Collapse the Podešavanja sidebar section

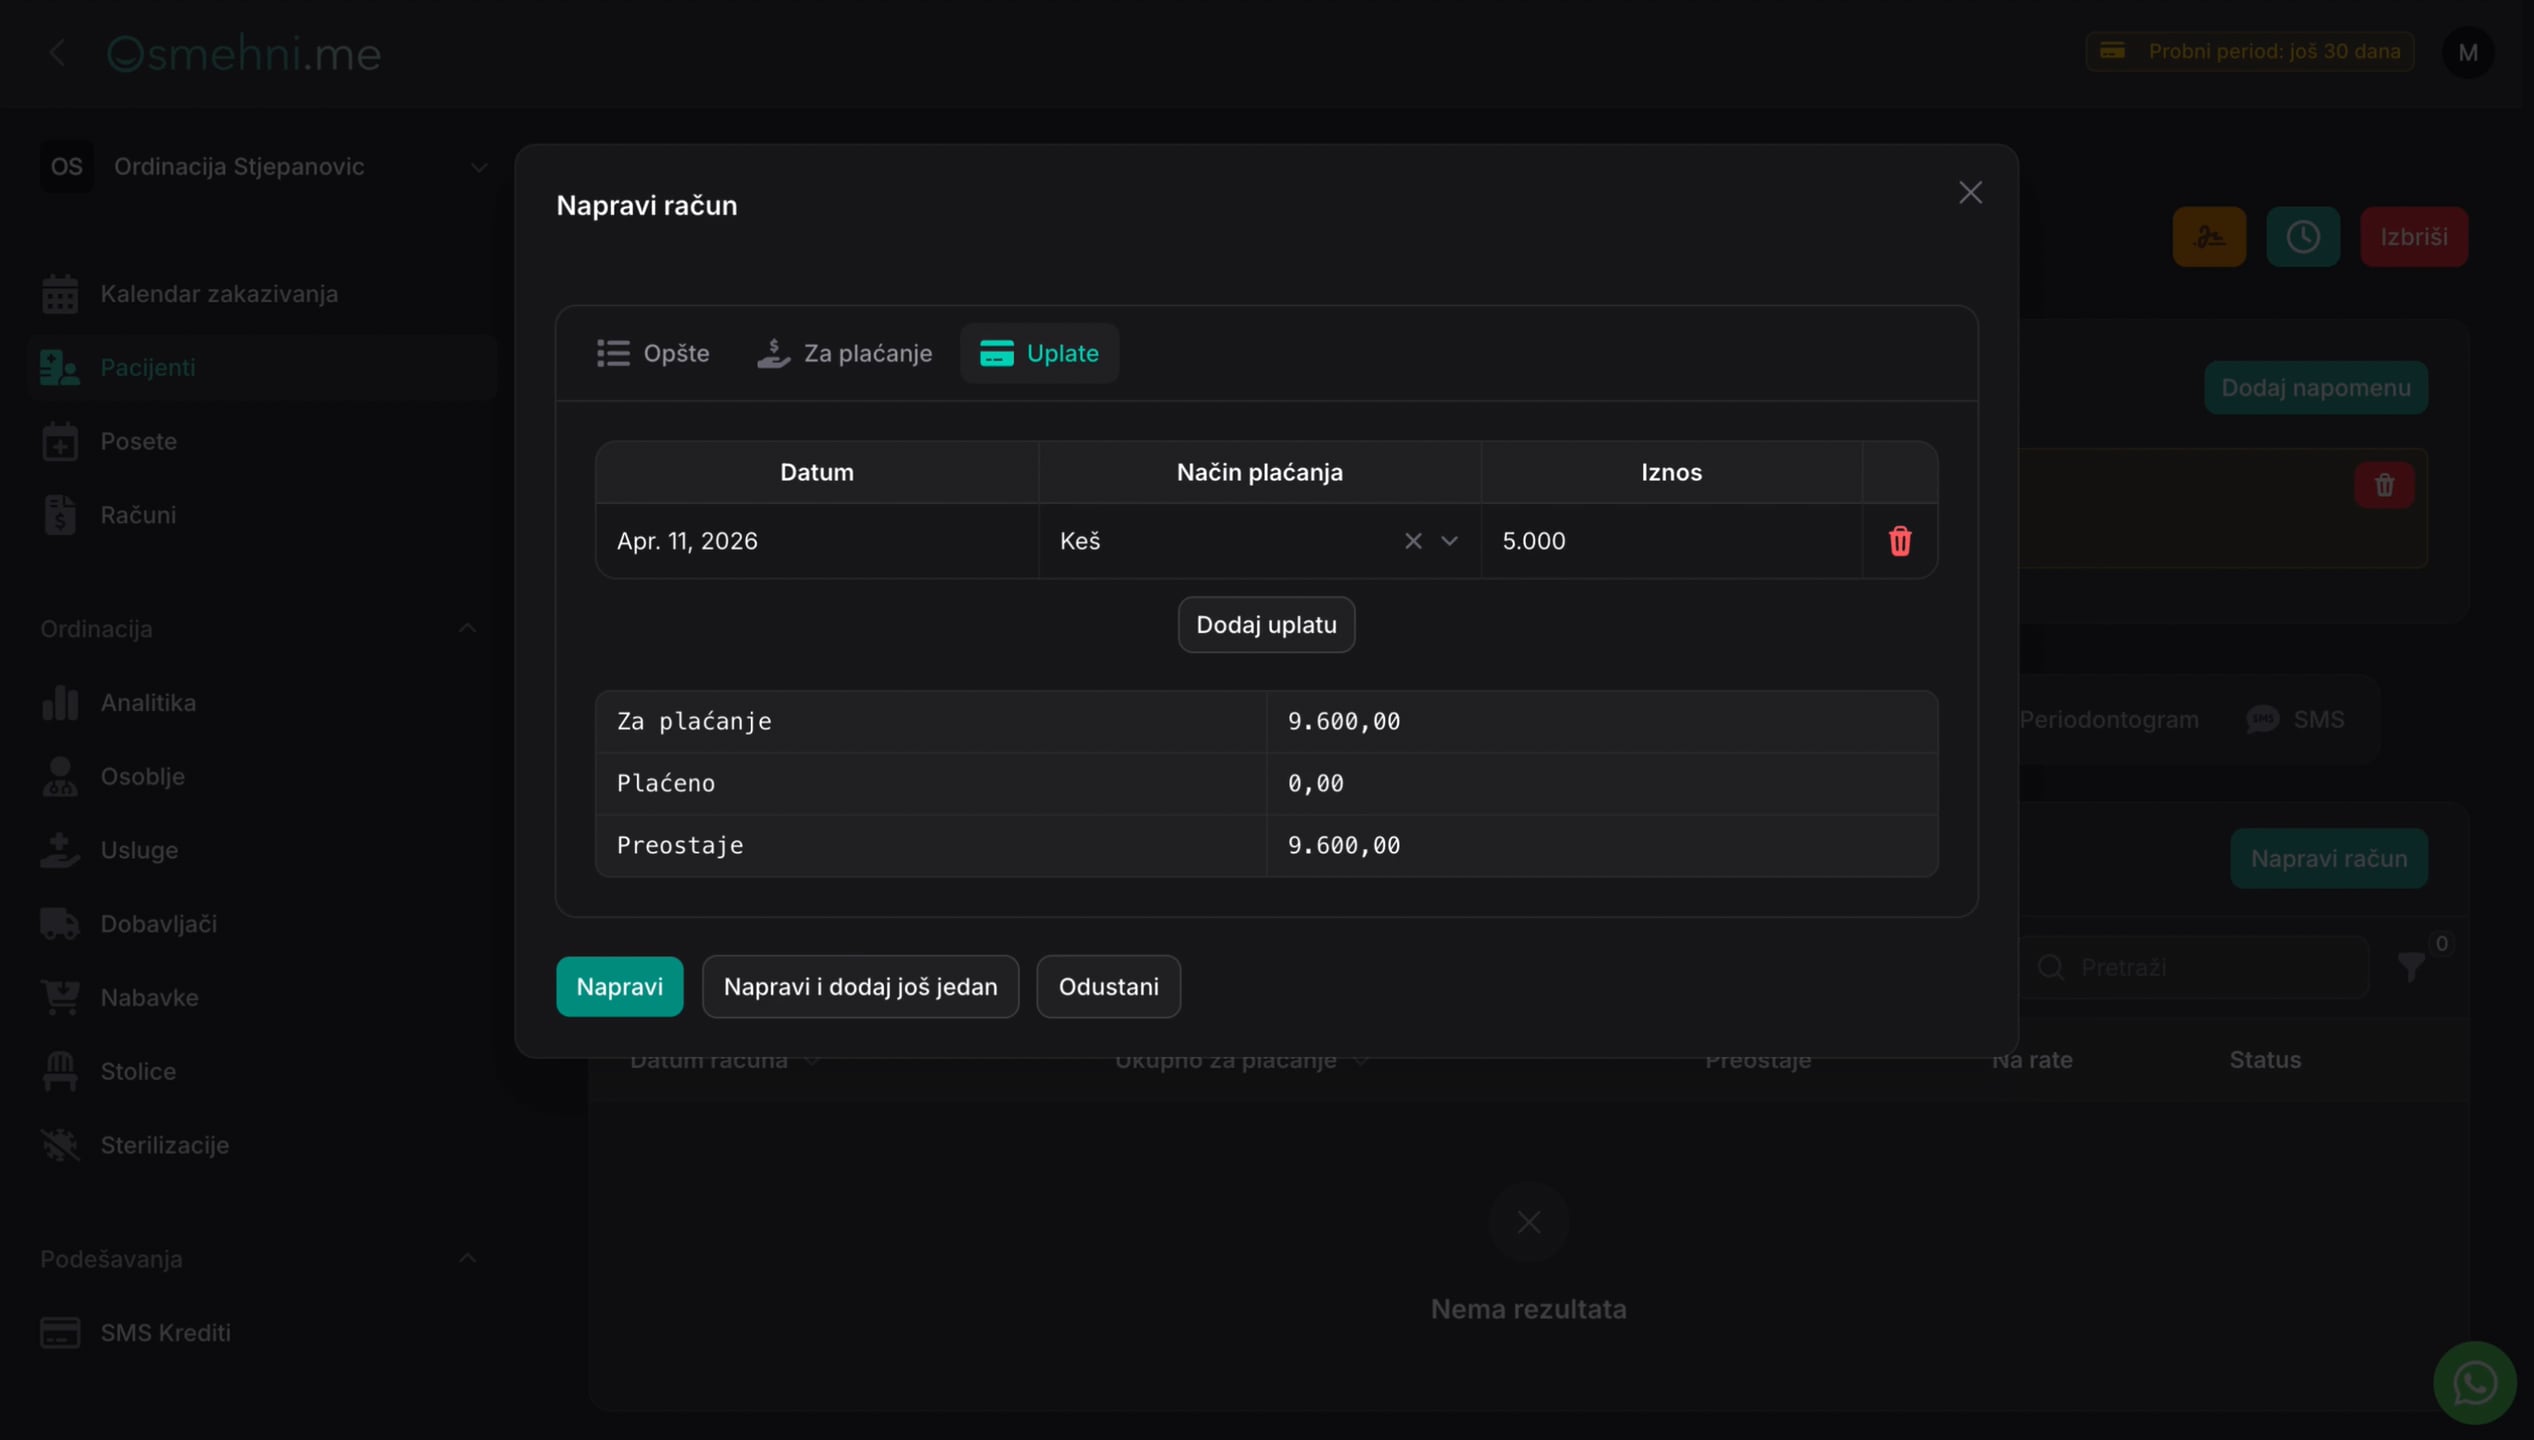tap(467, 1258)
